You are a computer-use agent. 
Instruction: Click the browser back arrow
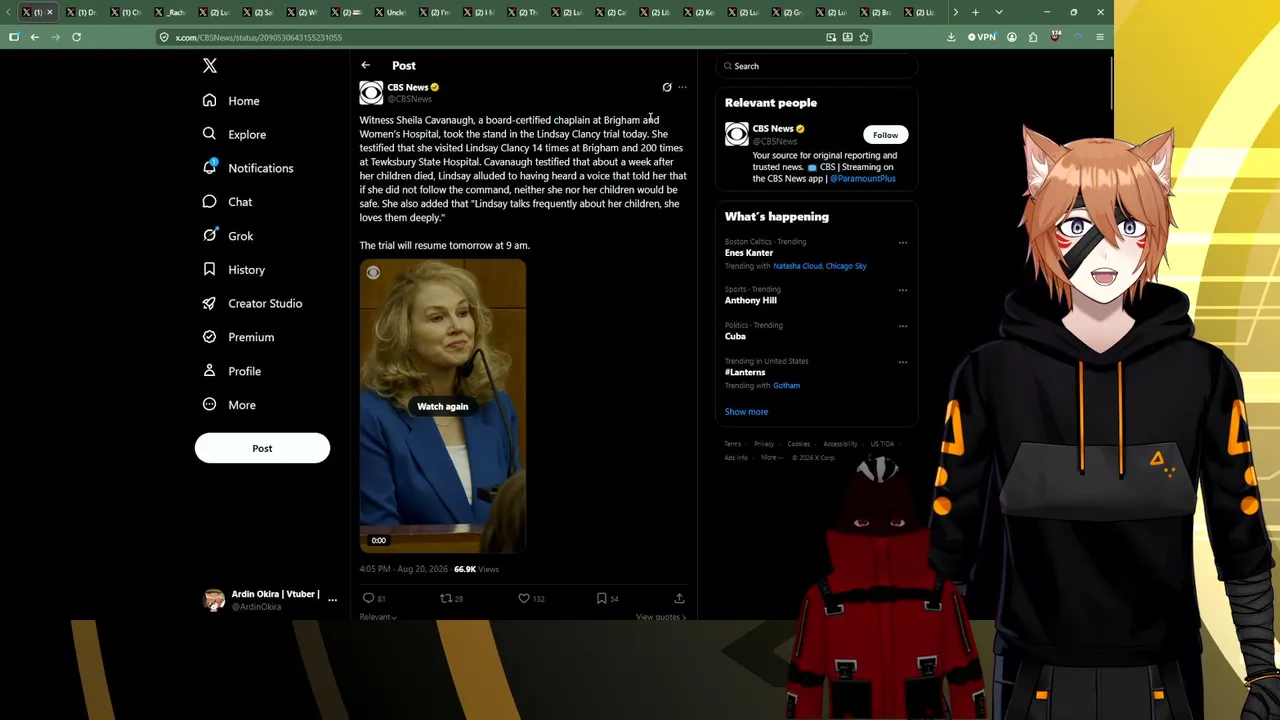click(x=35, y=37)
